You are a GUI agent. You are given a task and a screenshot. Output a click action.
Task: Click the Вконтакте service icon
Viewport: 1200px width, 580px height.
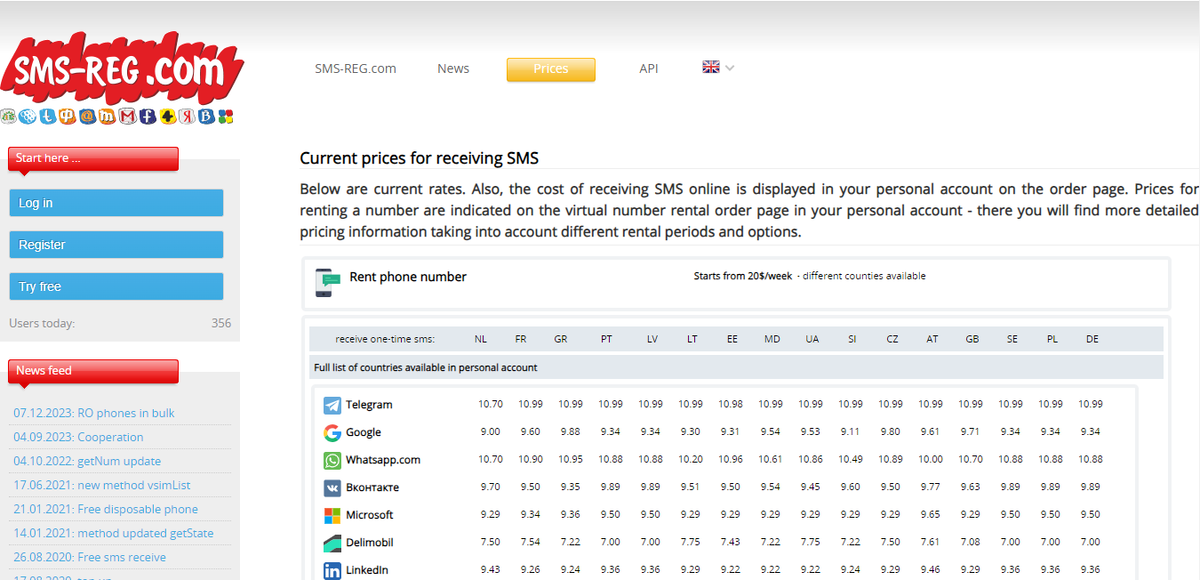(332, 488)
